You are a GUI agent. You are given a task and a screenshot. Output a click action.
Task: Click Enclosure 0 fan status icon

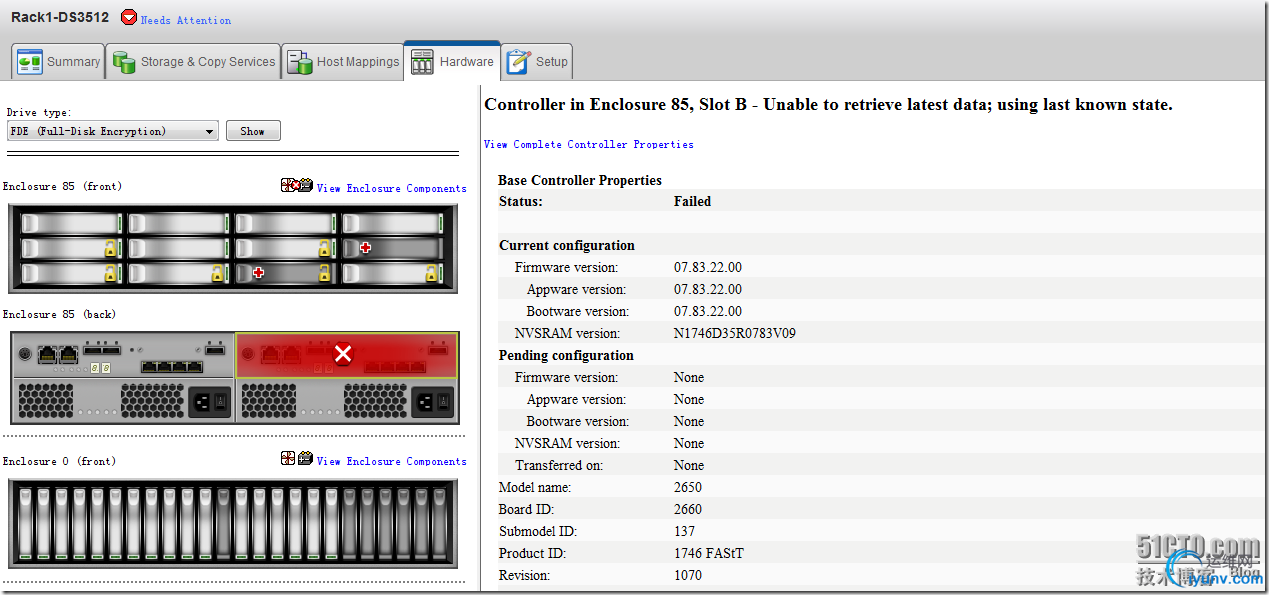(x=288, y=458)
